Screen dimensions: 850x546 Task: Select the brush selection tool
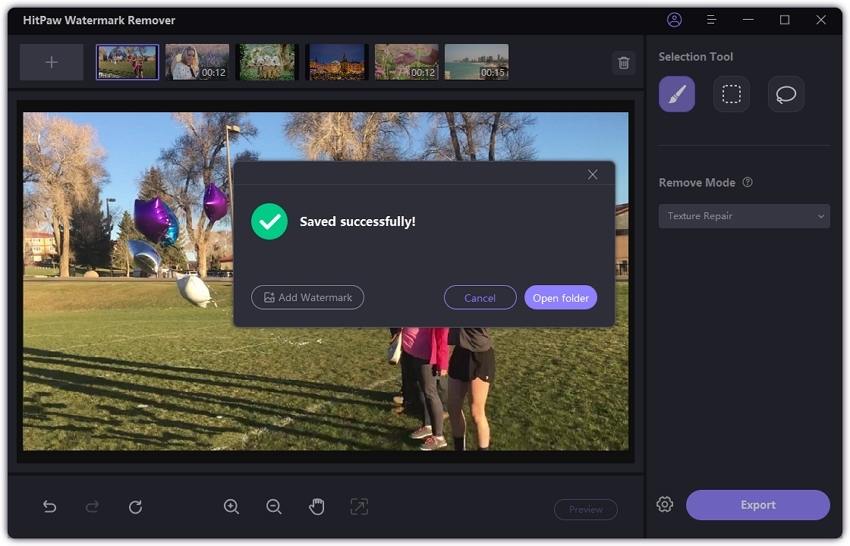tap(677, 94)
